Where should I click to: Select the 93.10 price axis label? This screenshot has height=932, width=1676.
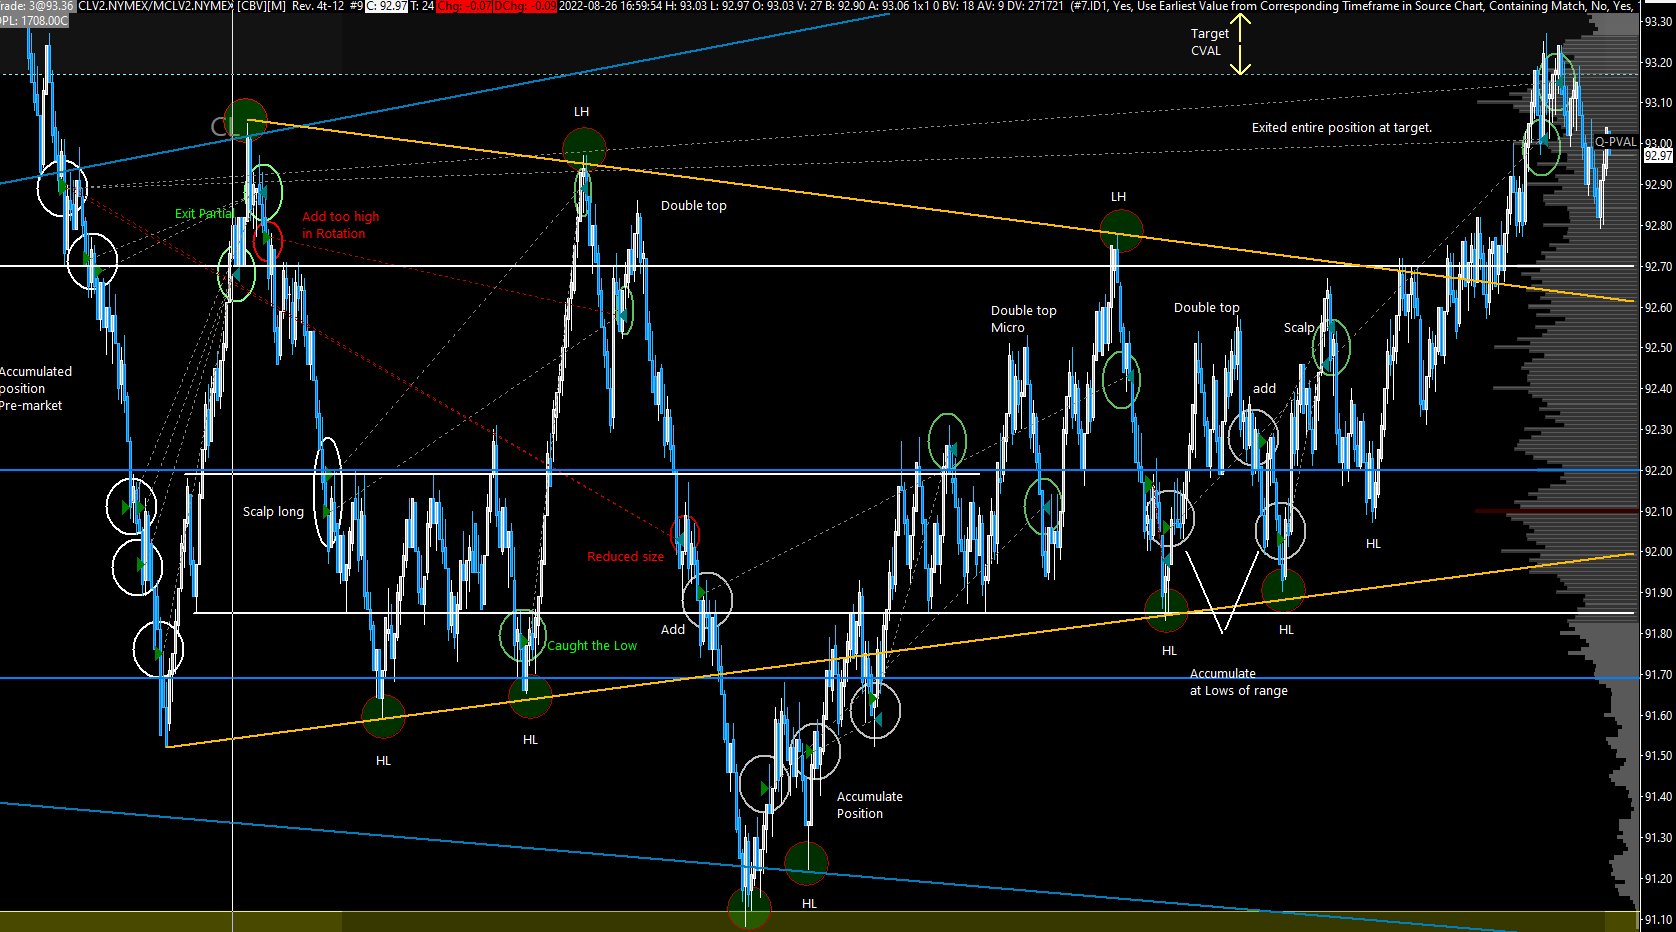1658,103
